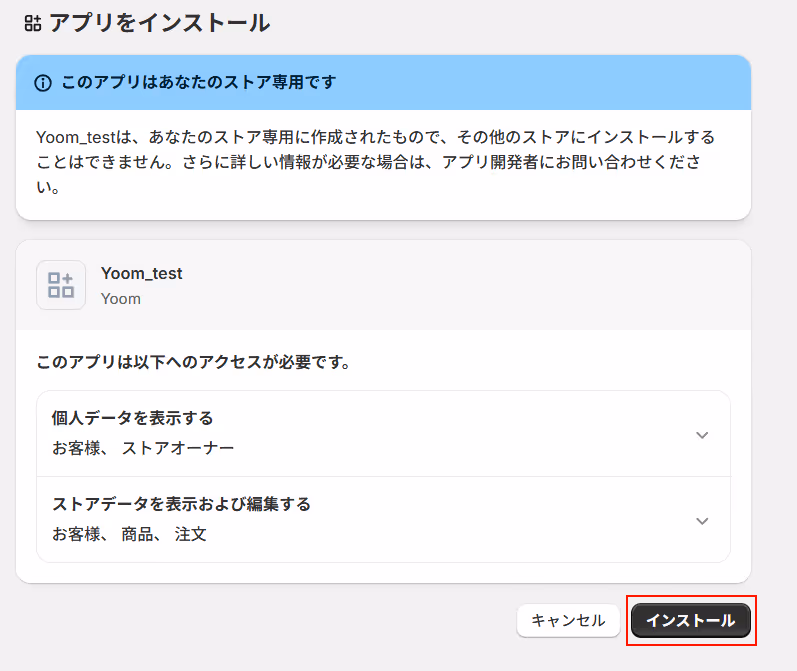Click the このアプリはあなたのストア専用です banner title
Viewport: 797px width, 671px height.
(x=199, y=82)
